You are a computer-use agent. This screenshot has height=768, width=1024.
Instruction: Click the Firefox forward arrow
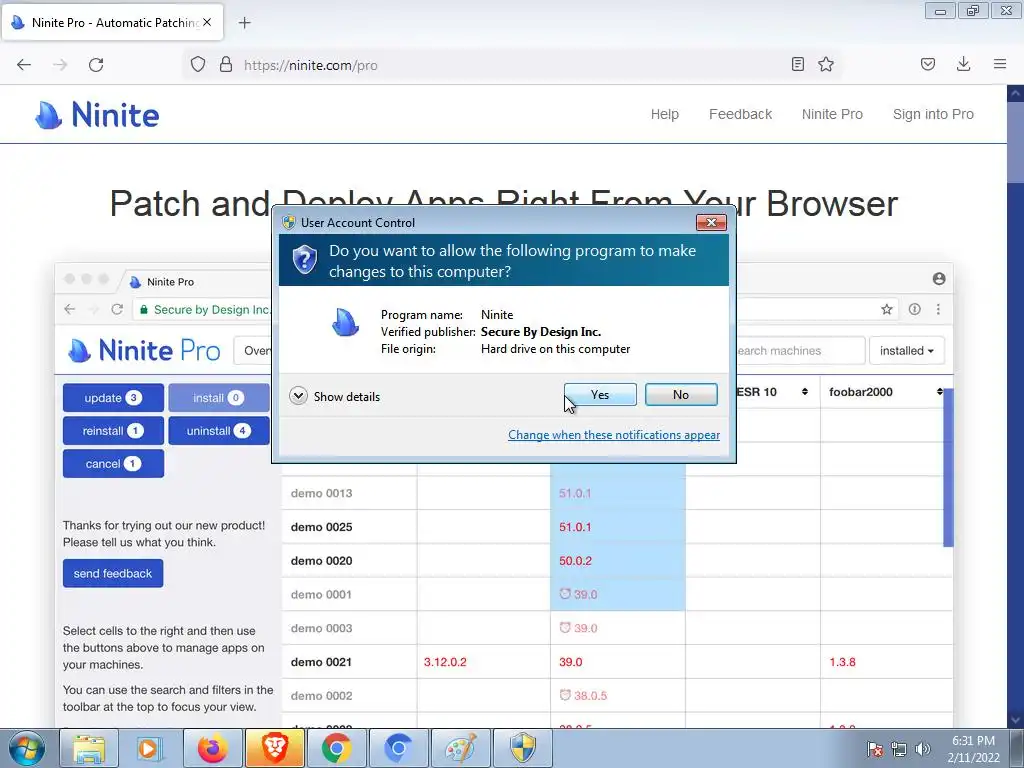[x=60, y=65]
